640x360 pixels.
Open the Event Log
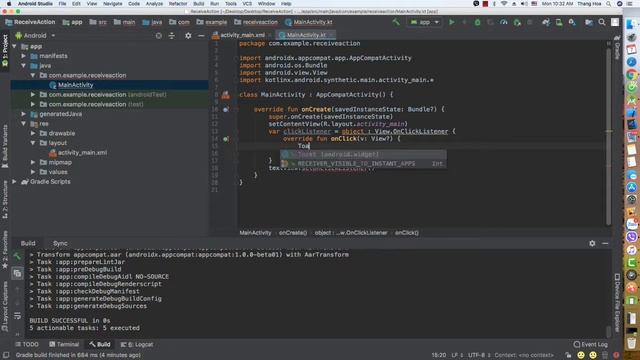[x=591, y=344]
